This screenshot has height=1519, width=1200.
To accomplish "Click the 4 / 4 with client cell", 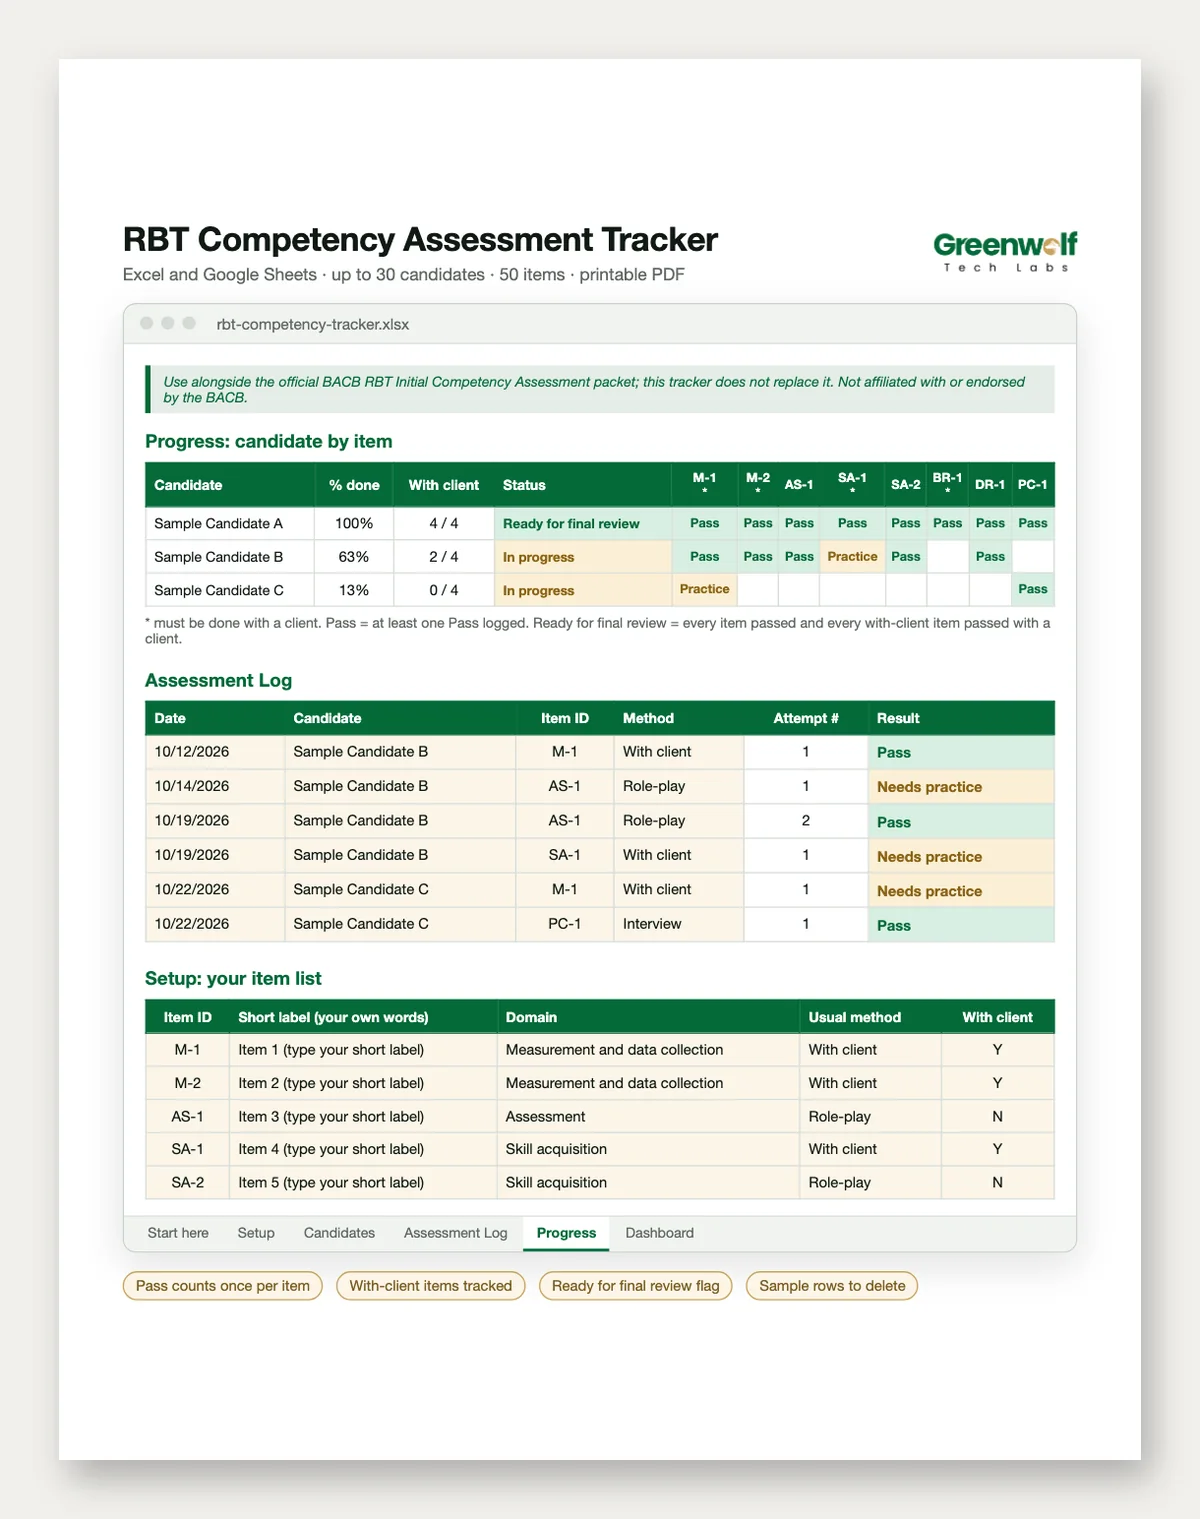I will coord(443,524).
